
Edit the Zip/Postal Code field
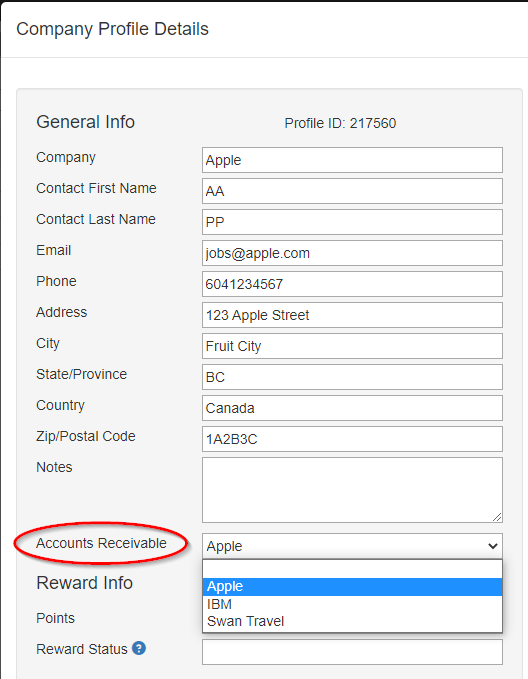pos(352,439)
